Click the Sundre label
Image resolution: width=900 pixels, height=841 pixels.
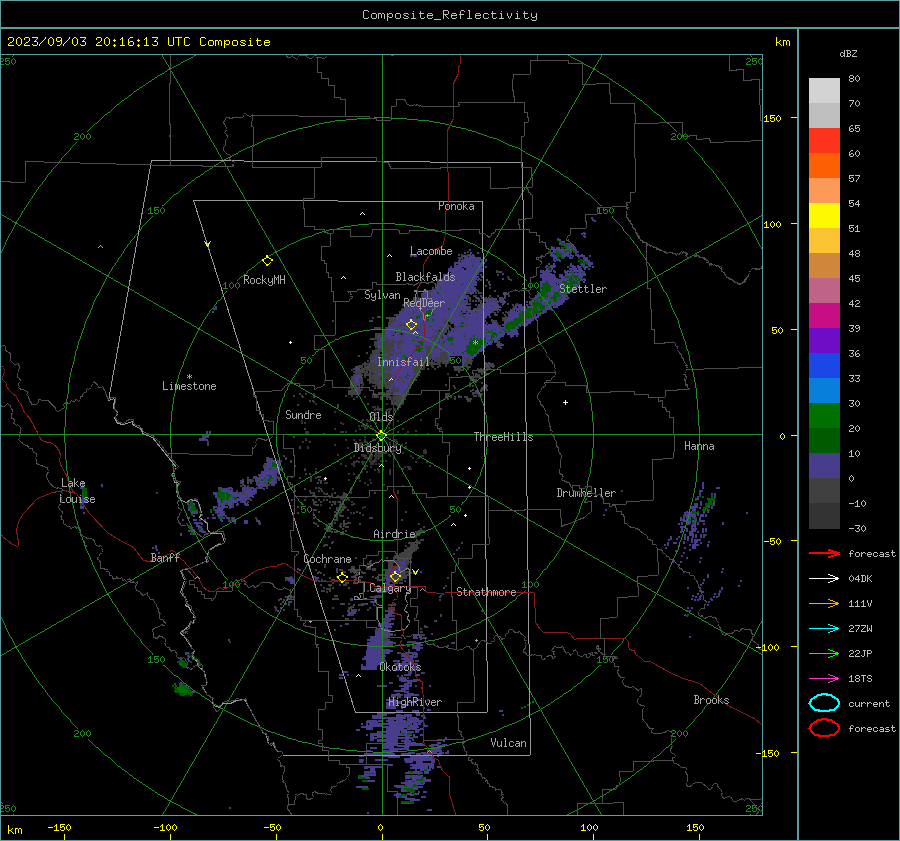(x=303, y=415)
